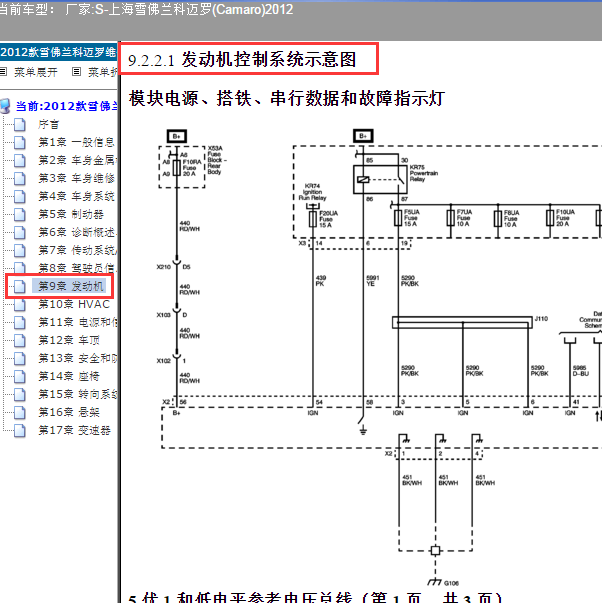Collapse menus with 菜单折叠 button
This screenshot has width=602, height=603.
tap(102, 72)
